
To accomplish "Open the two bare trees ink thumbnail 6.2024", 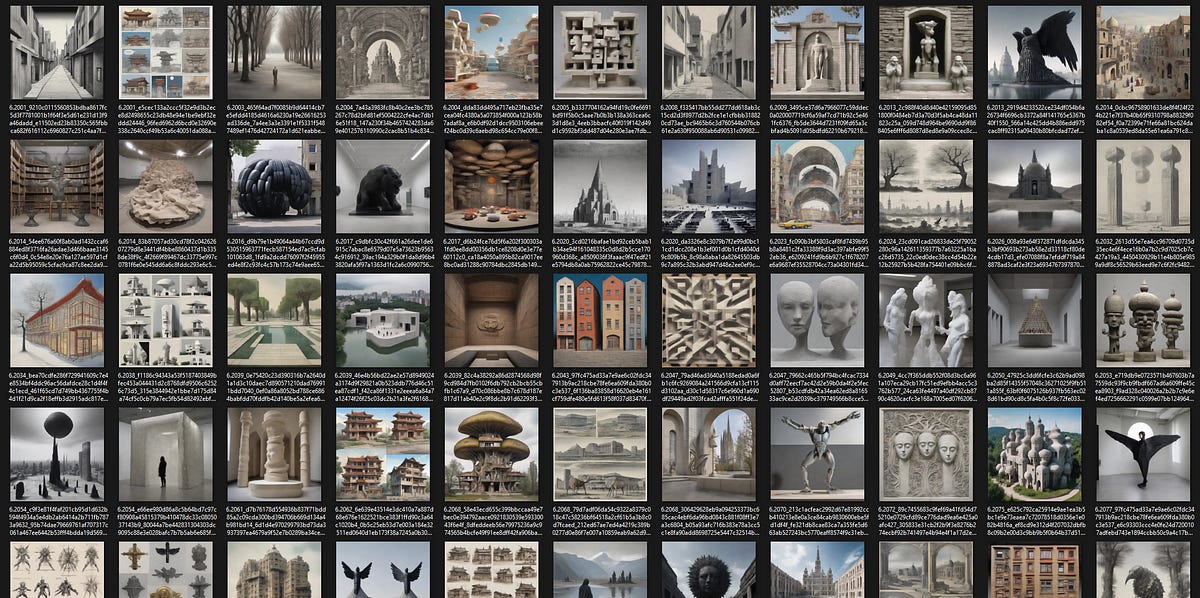I will click(926, 186).
